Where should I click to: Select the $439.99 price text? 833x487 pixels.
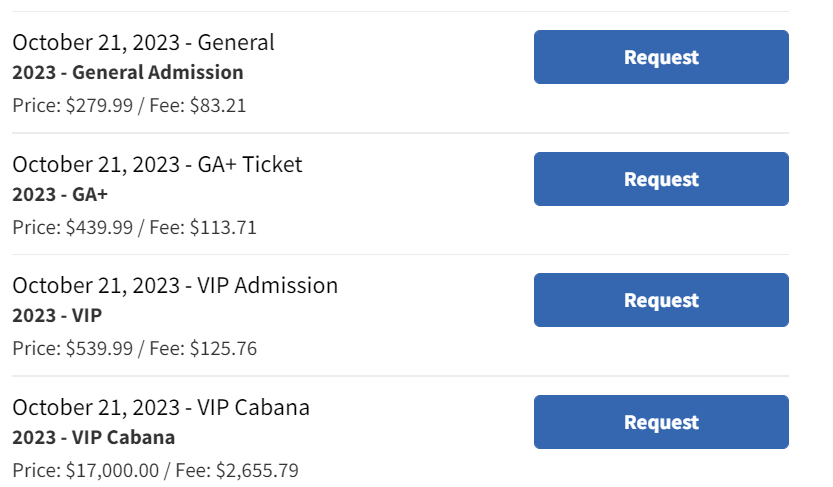pos(99,227)
